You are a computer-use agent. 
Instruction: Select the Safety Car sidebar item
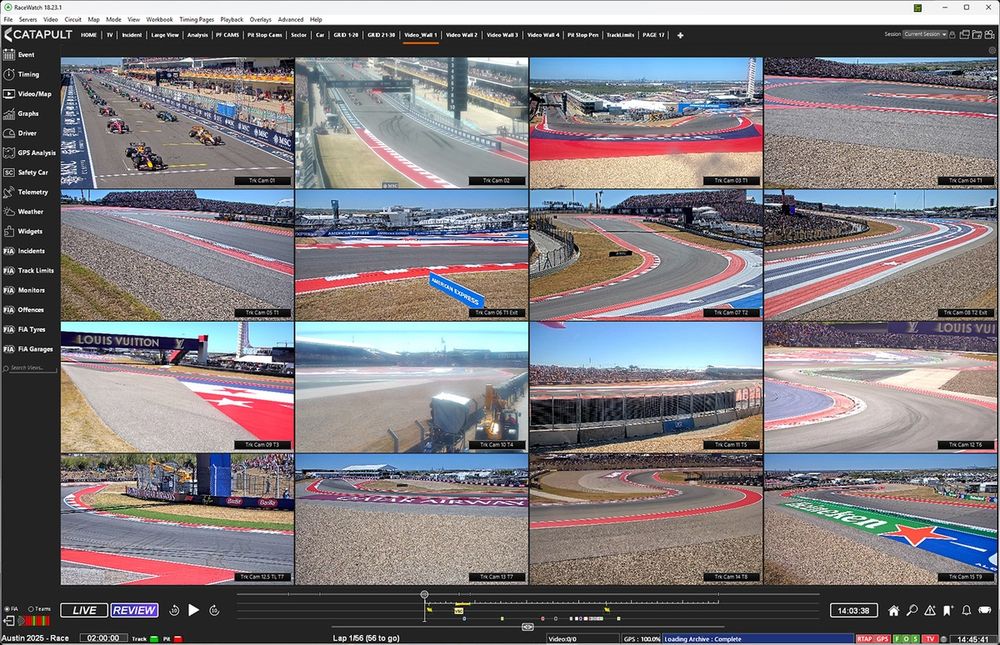pos(30,172)
